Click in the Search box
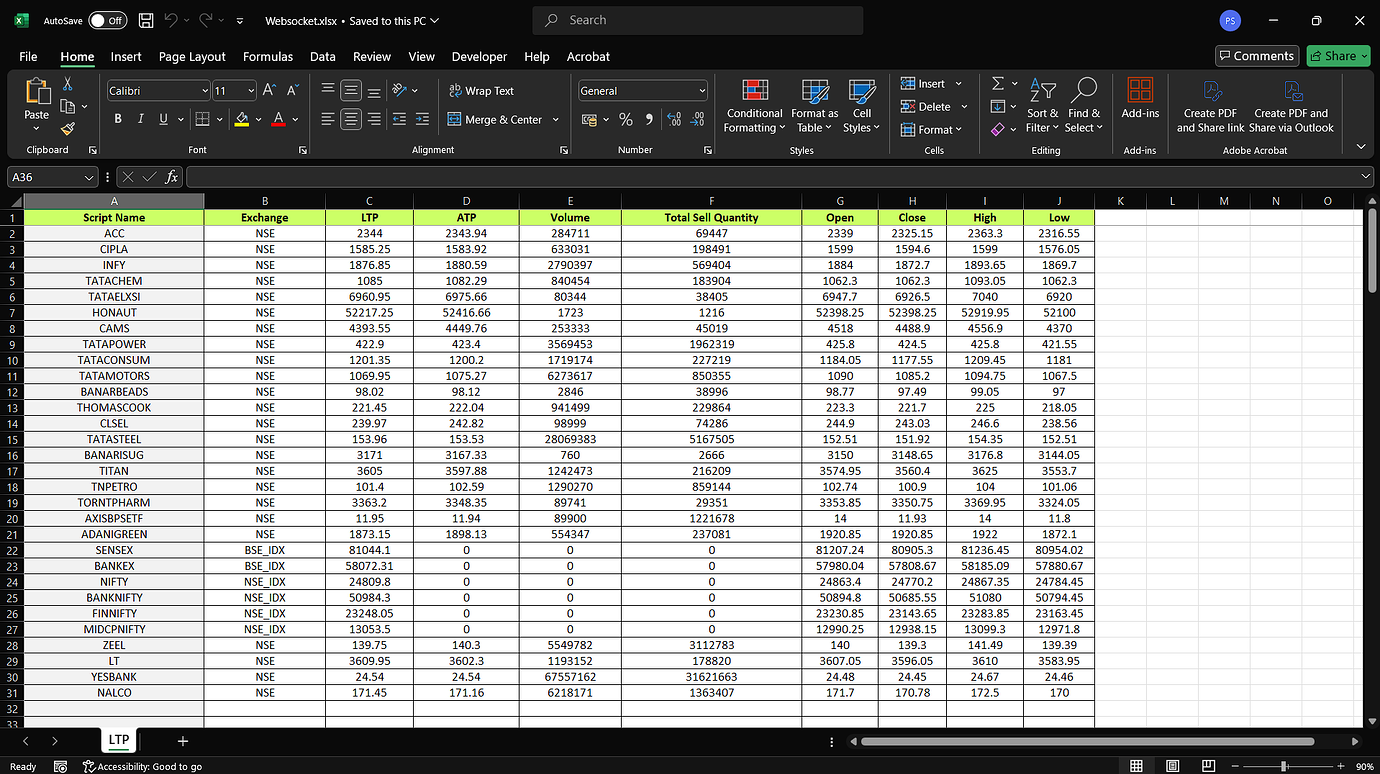The height and width of the screenshot is (774, 1380). 698,20
